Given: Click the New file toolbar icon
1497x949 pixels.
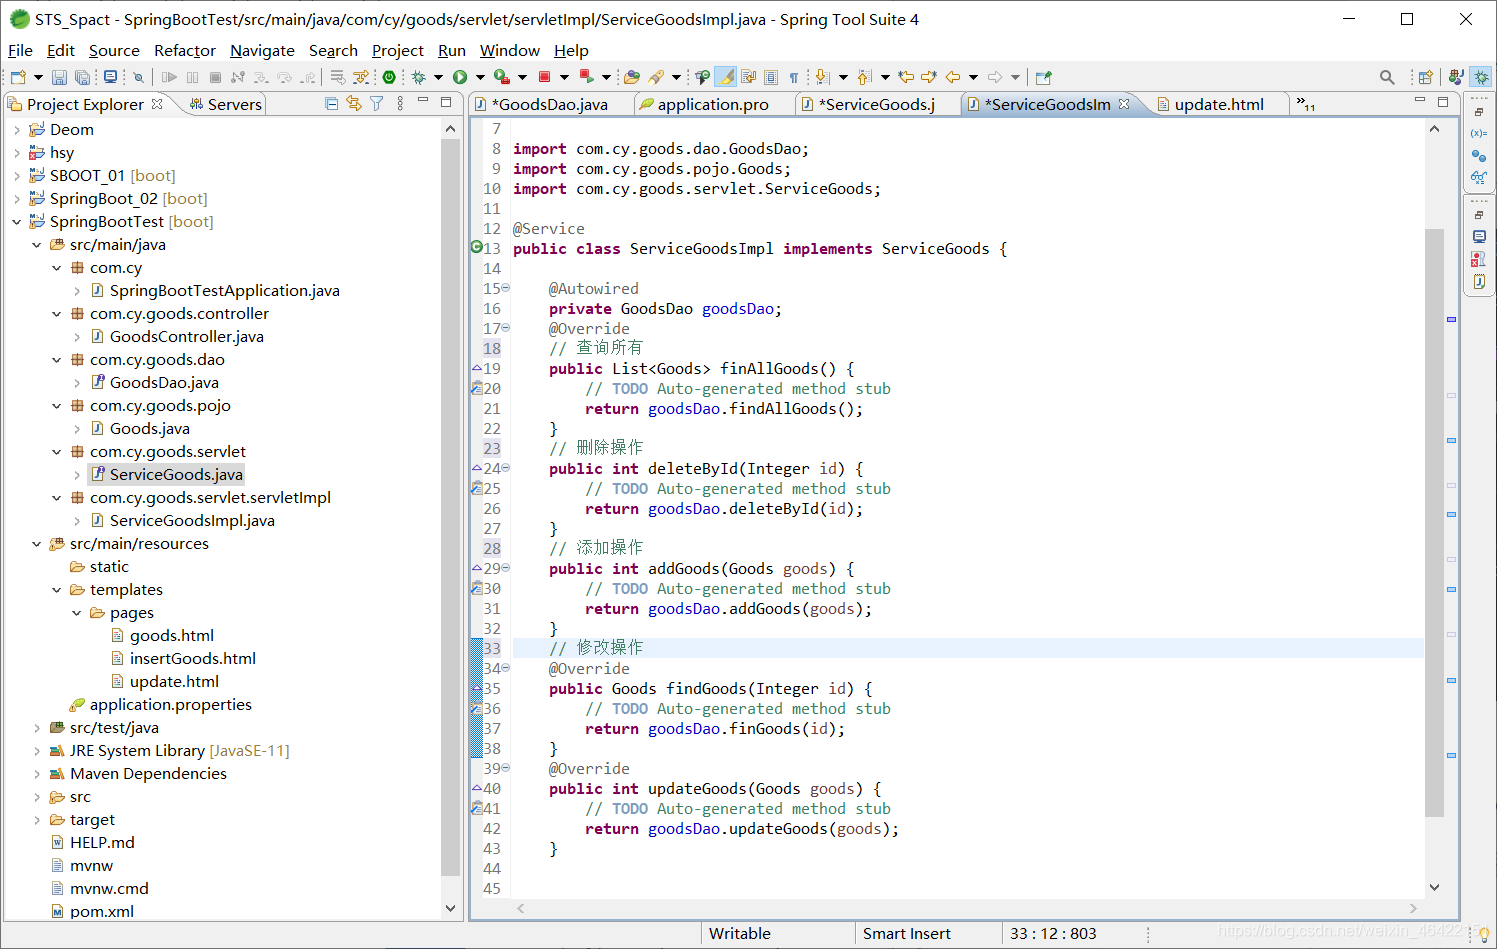Looking at the screenshot, I should pos(18,77).
